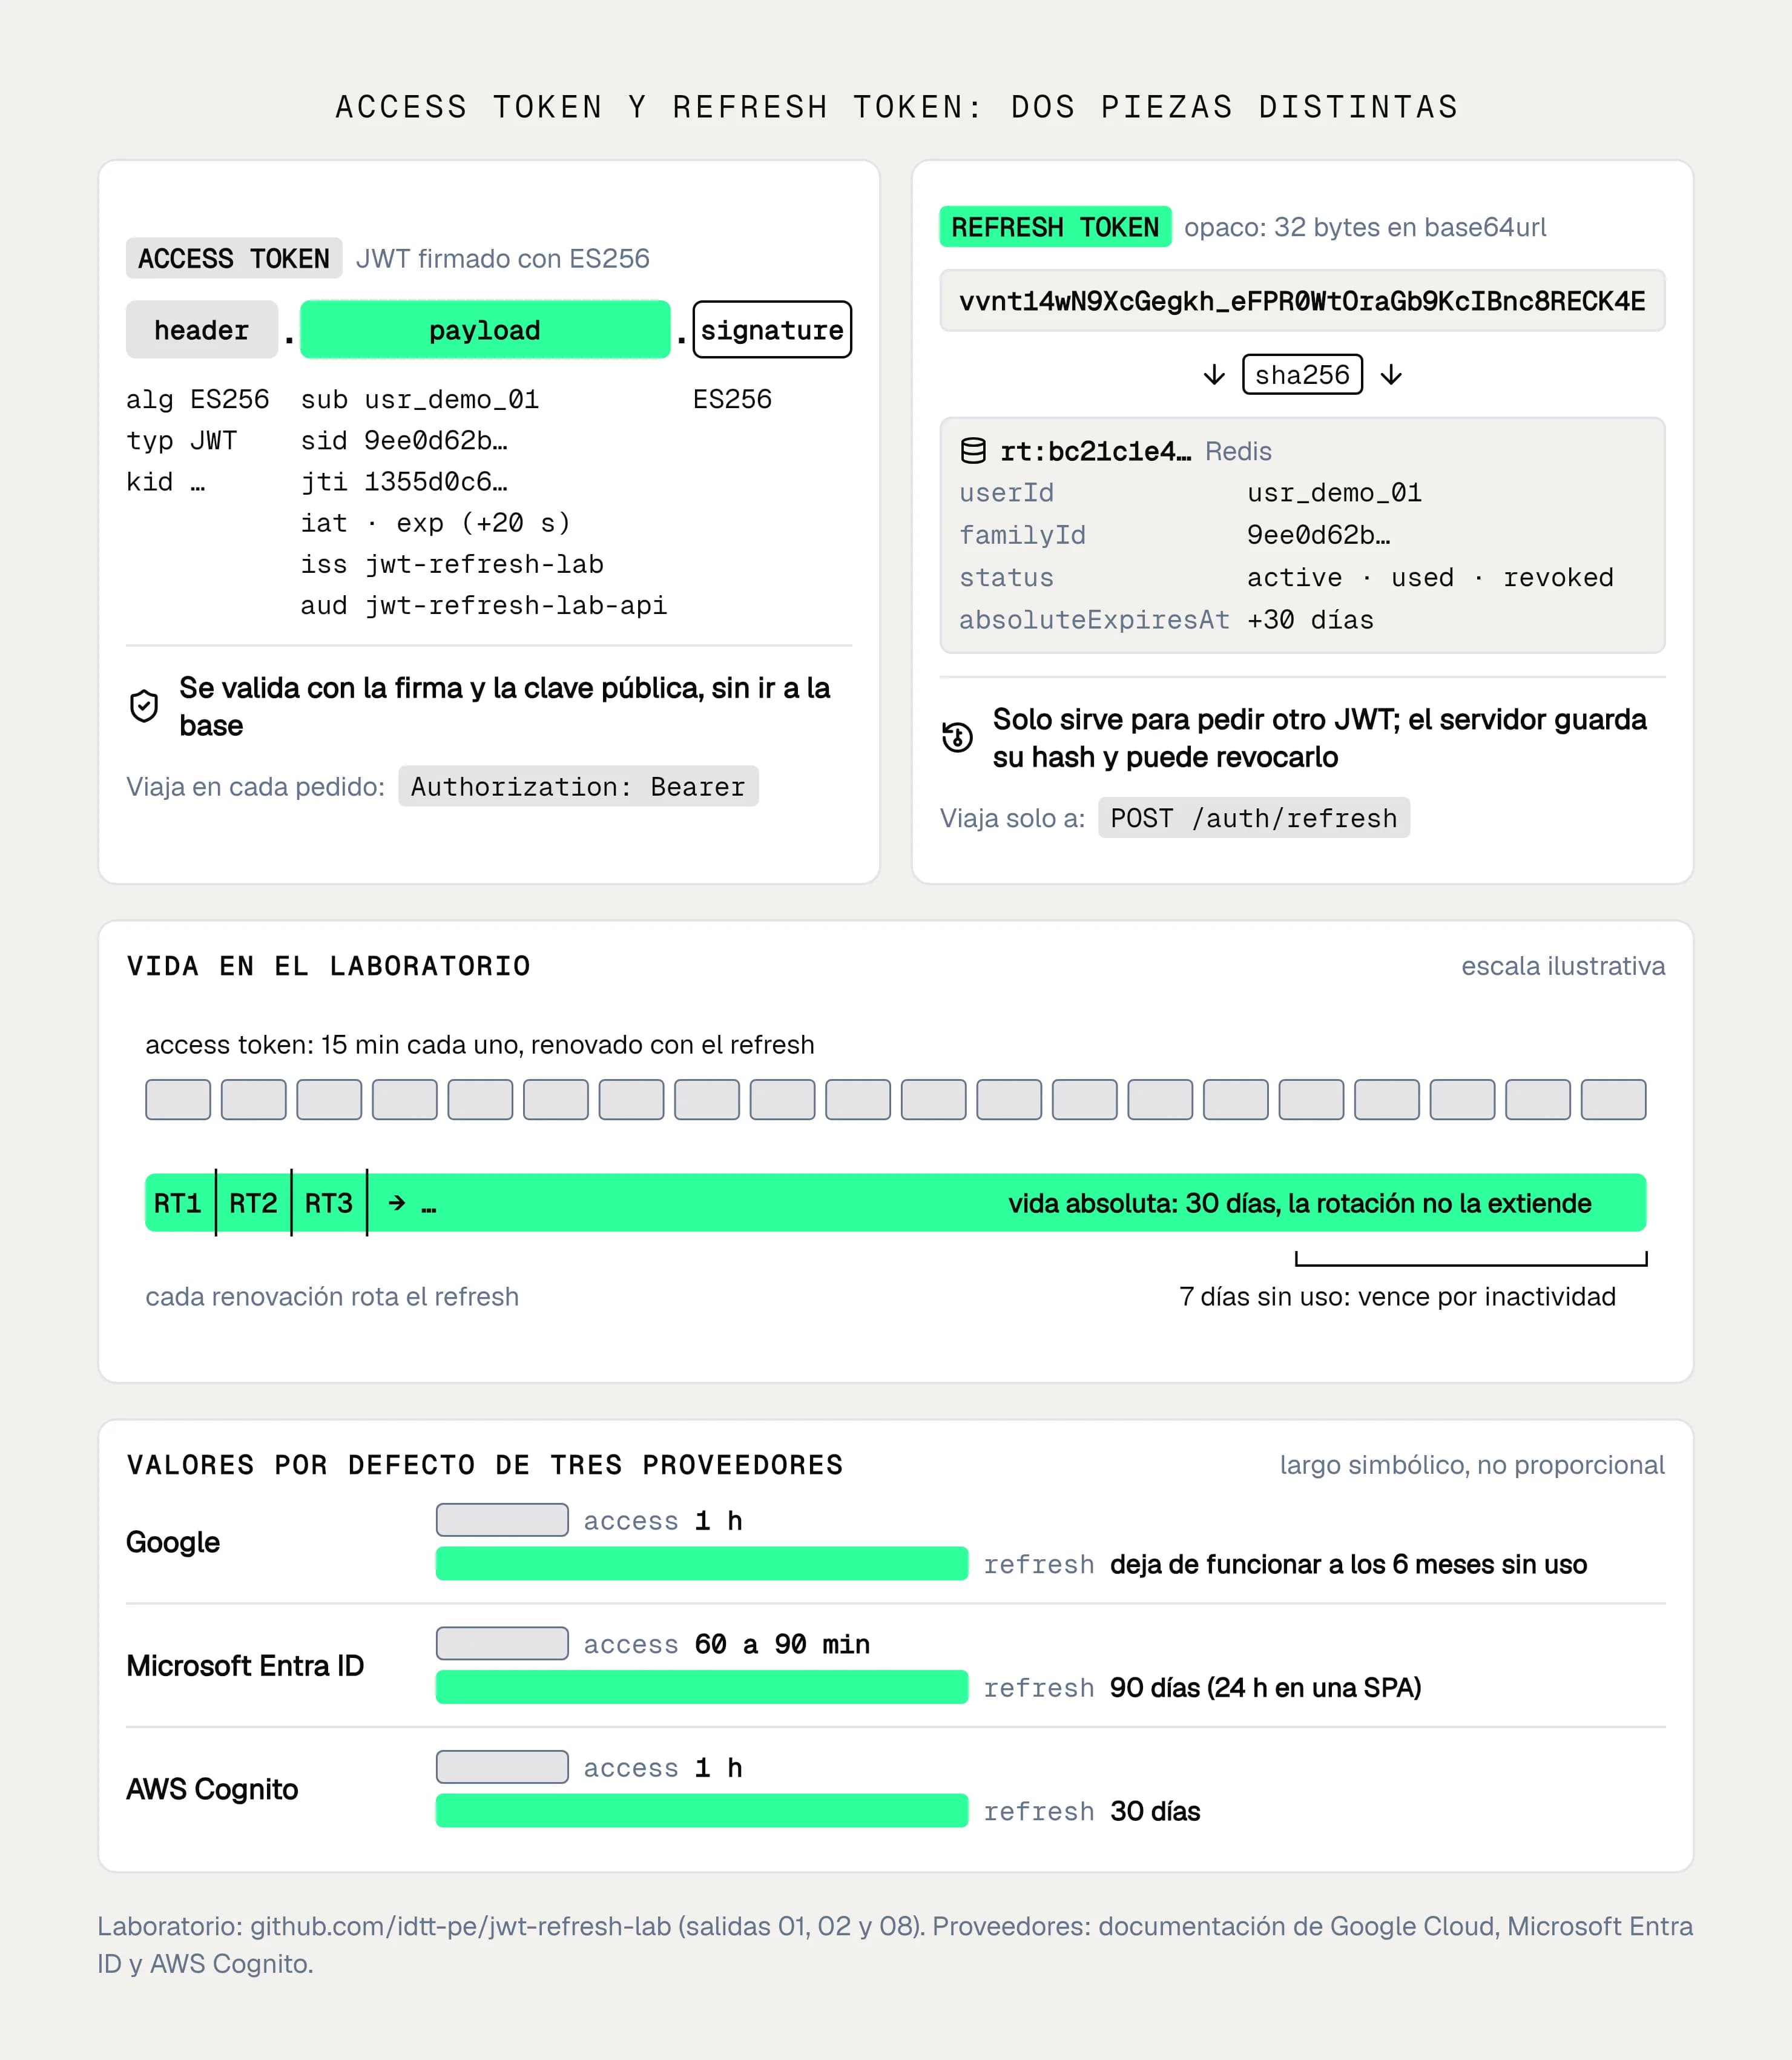This screenshot has width=1792, height=2060.
Task: Click Microsoft Entra ID's green refresh bar
Action: pyautogui.click(x=702, y=1687)
